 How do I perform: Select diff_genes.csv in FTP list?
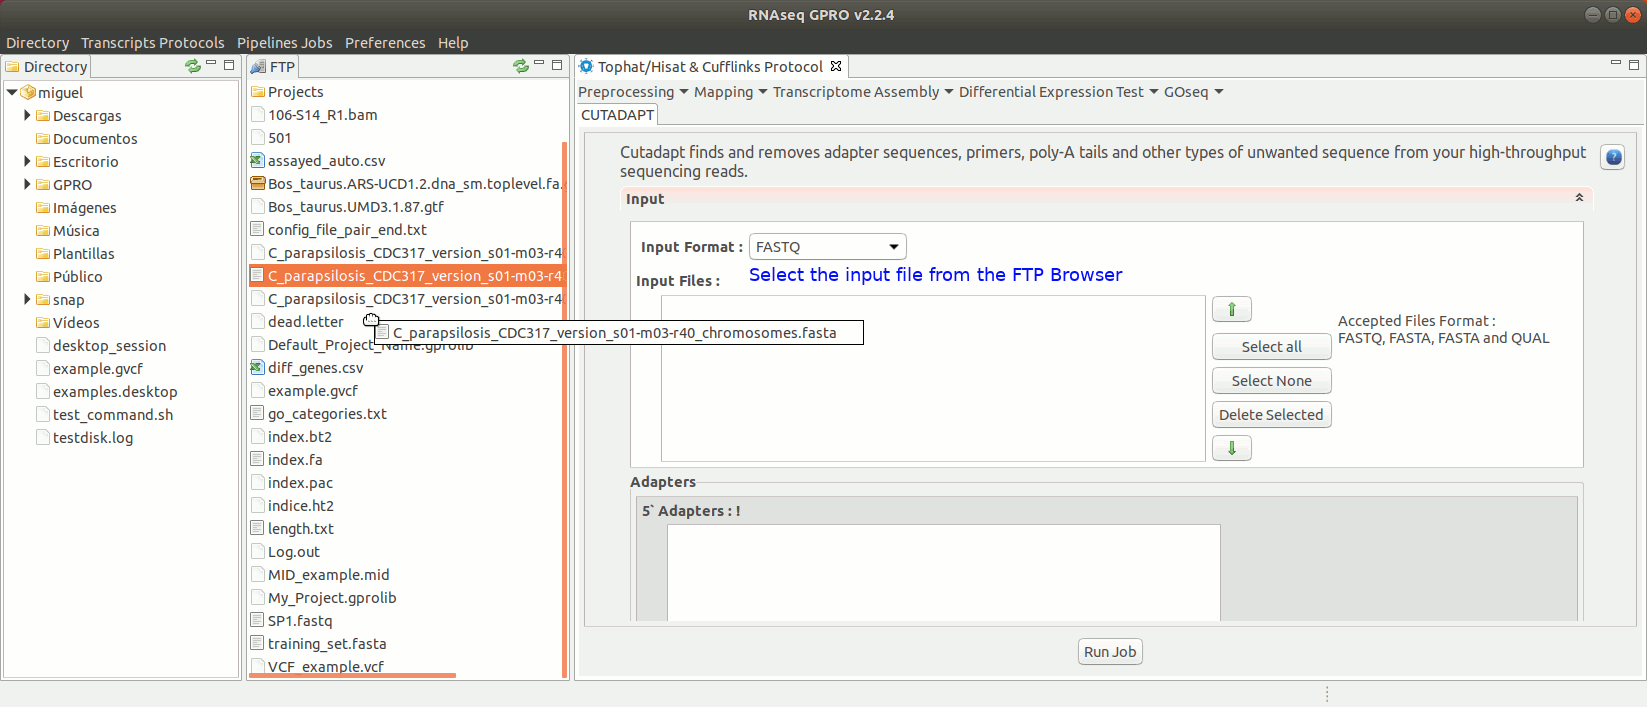pyautogui.click(x=315, y=368)
